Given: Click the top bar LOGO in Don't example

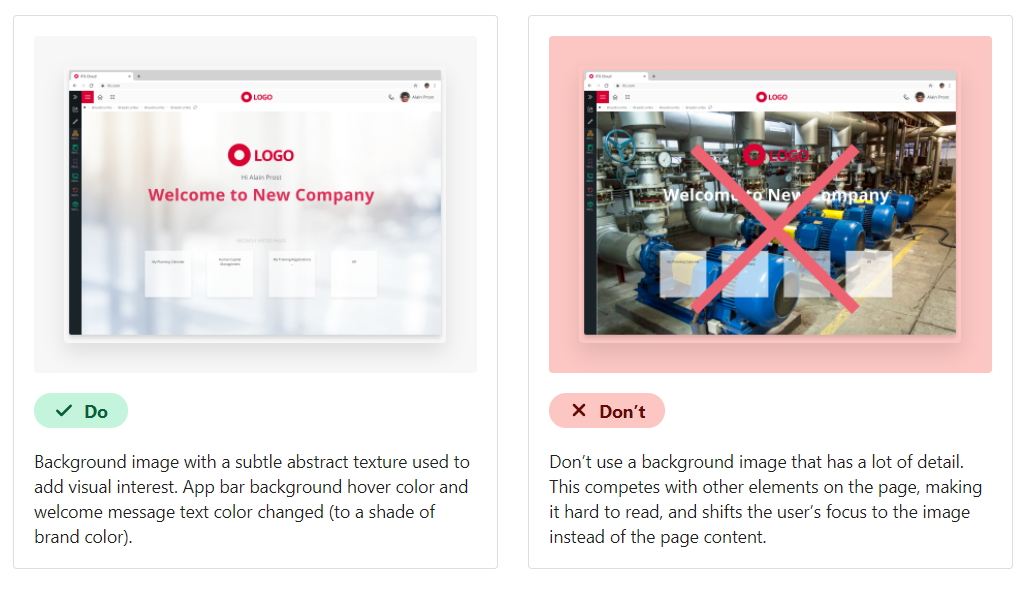Looking at the screenshot, I should pyautogui.click(x=772, y=97).
